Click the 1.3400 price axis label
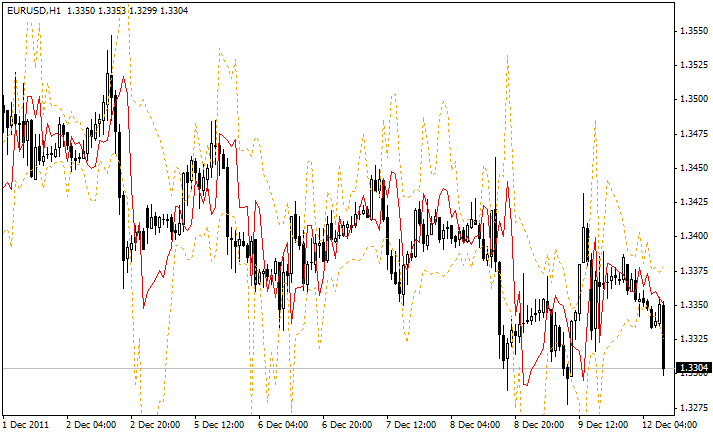This screenshot has width=713, height=433. 693,236
